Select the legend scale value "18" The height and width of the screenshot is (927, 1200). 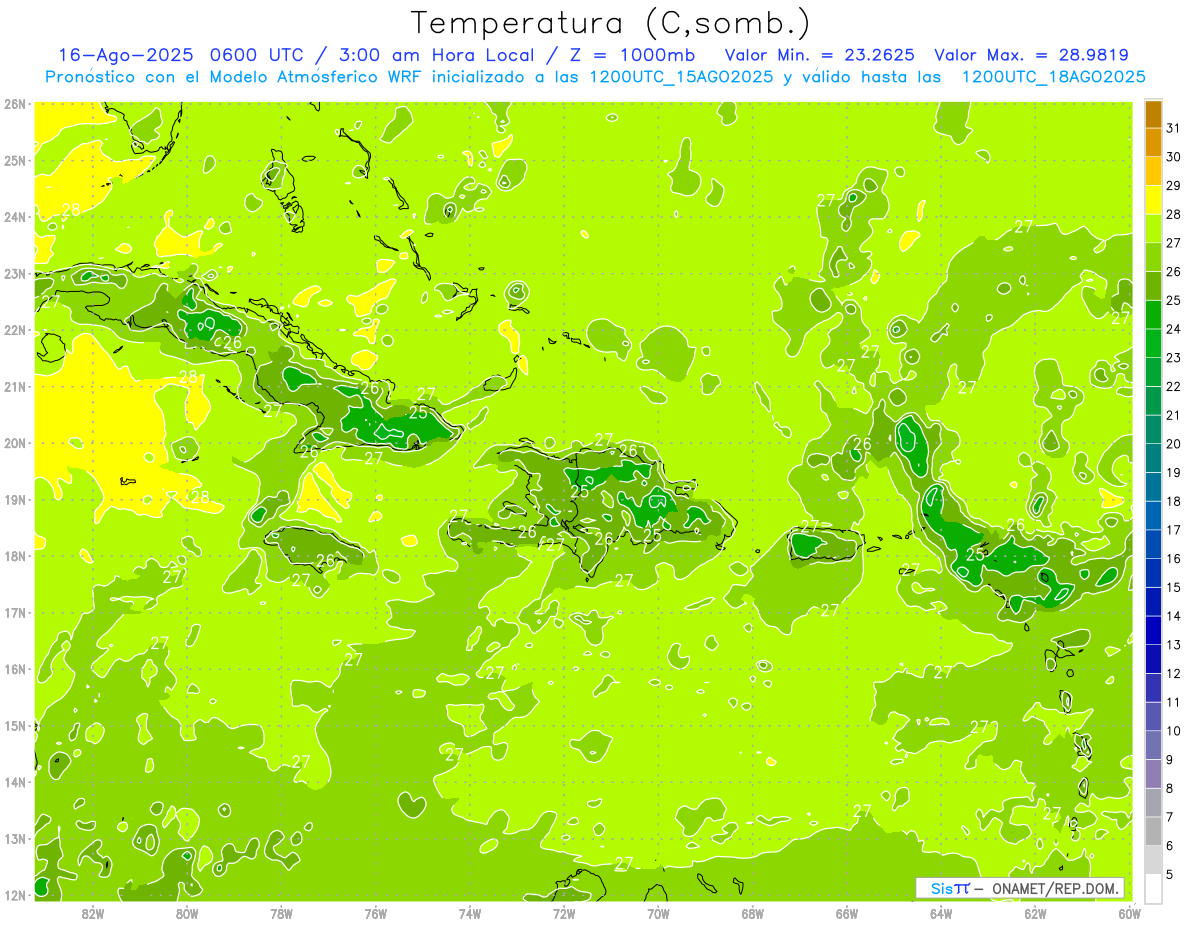[1174, 501]
